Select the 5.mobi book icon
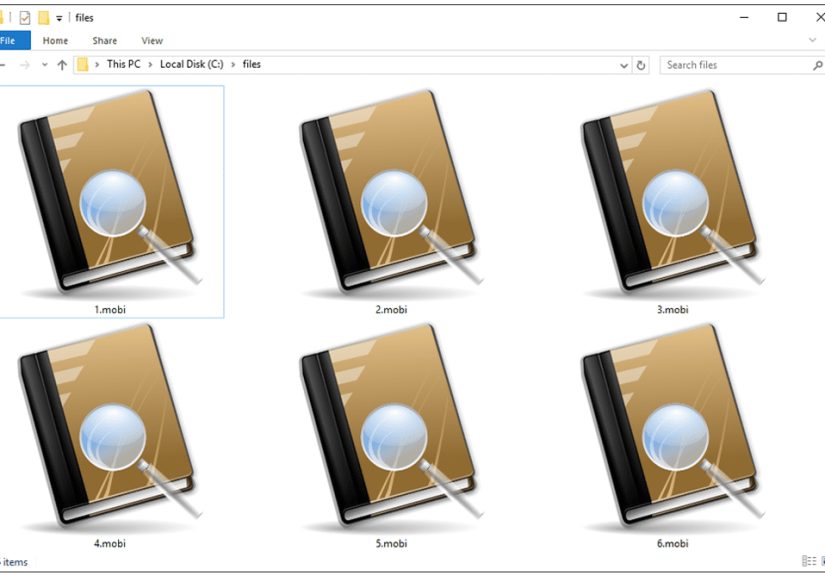This screenshot has height=575, width=825. point(391,427)
